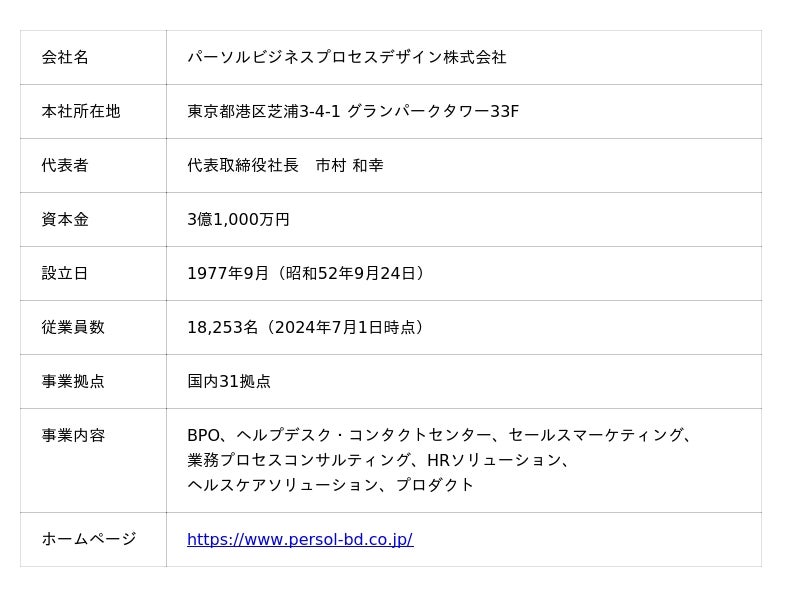Click the 代表者 label cell
The height and width of the screenshot is (597, 800).
pos(93,165)
